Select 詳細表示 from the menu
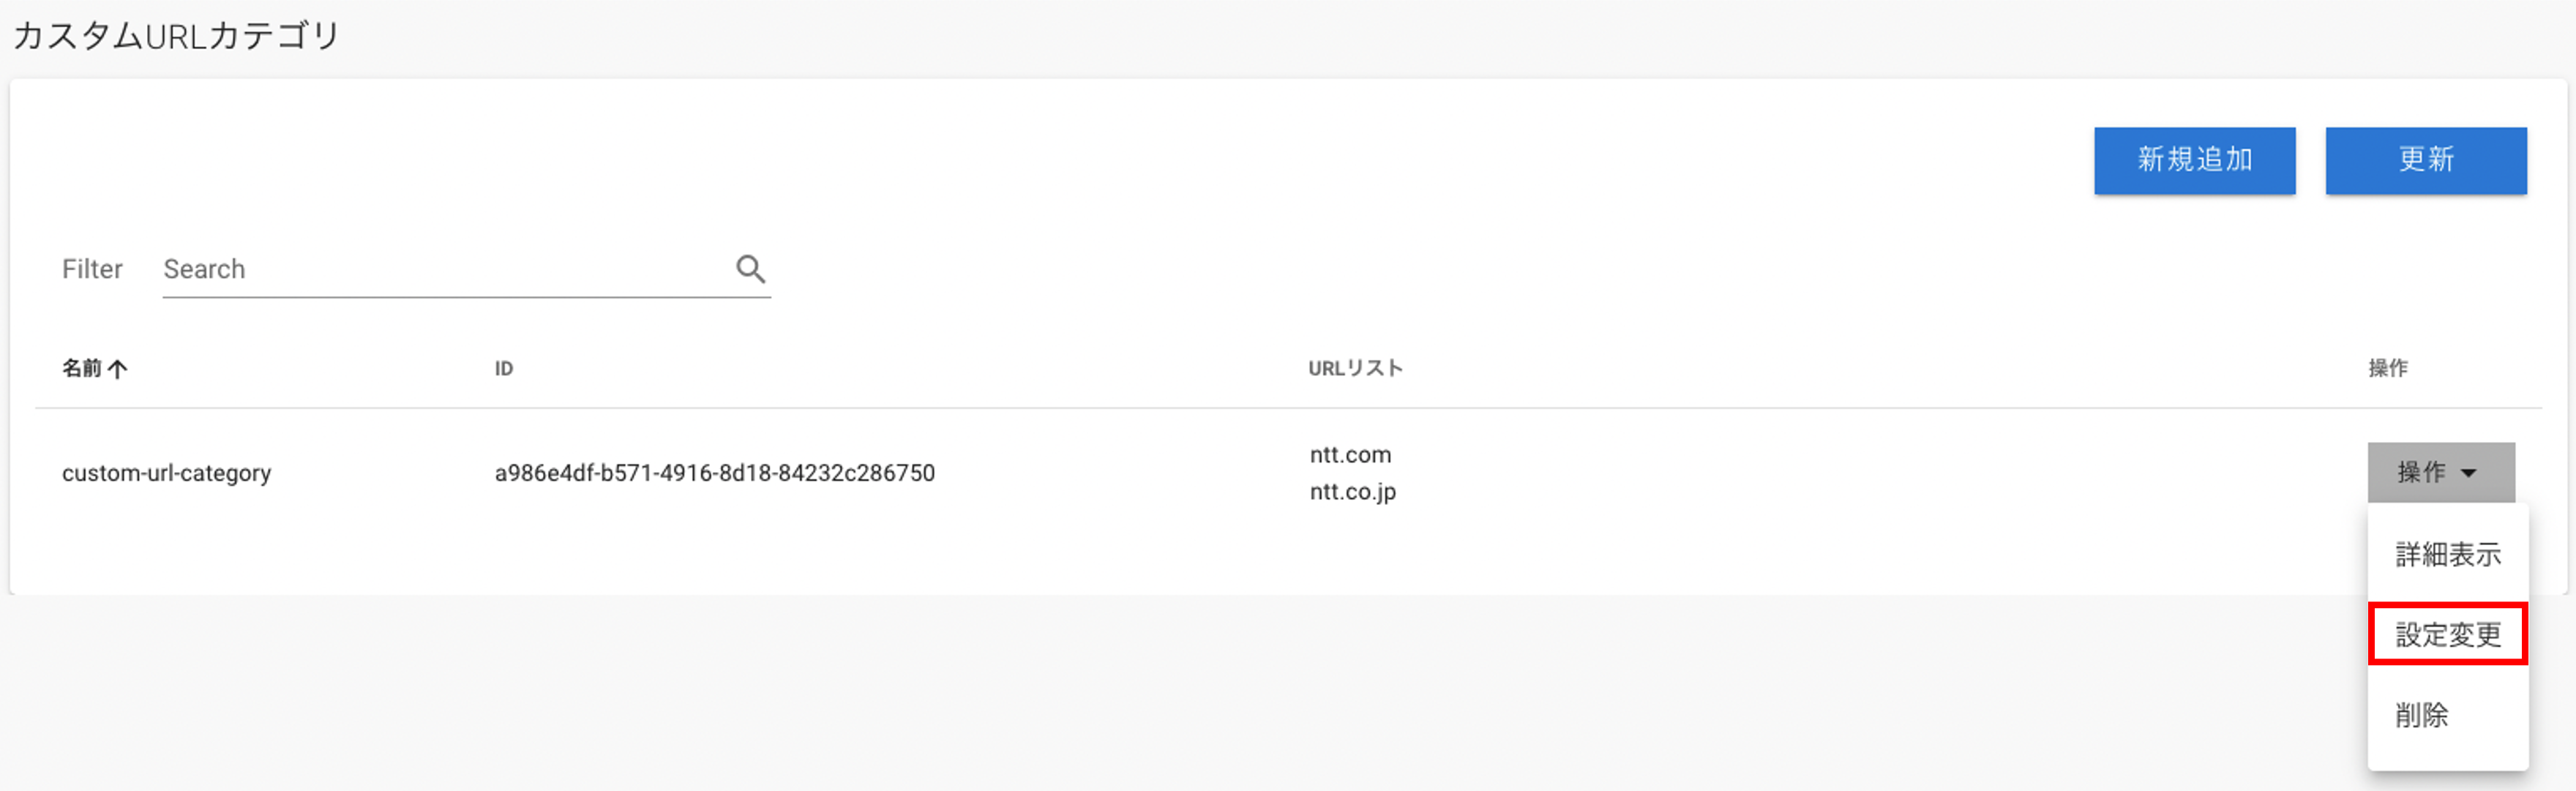The image size is (2576, 791). pyautogui.click(x=2447, y=554)
